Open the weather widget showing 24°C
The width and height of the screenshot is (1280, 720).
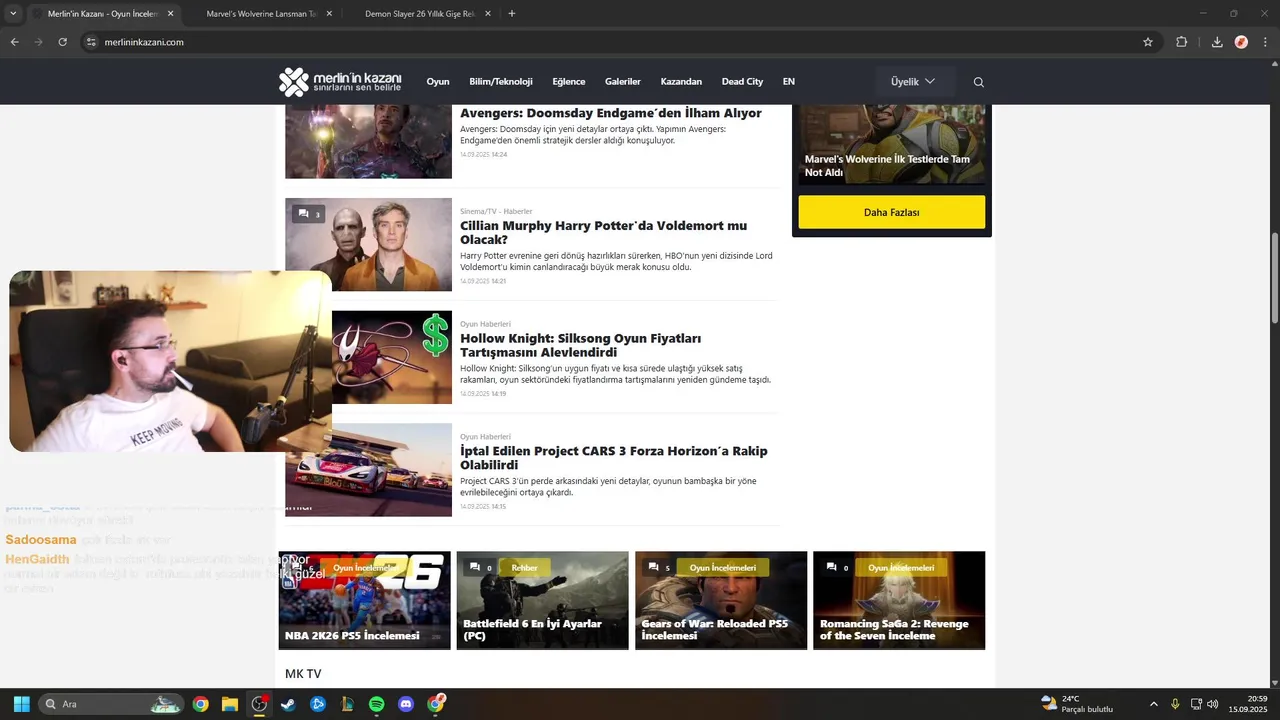1077,704
